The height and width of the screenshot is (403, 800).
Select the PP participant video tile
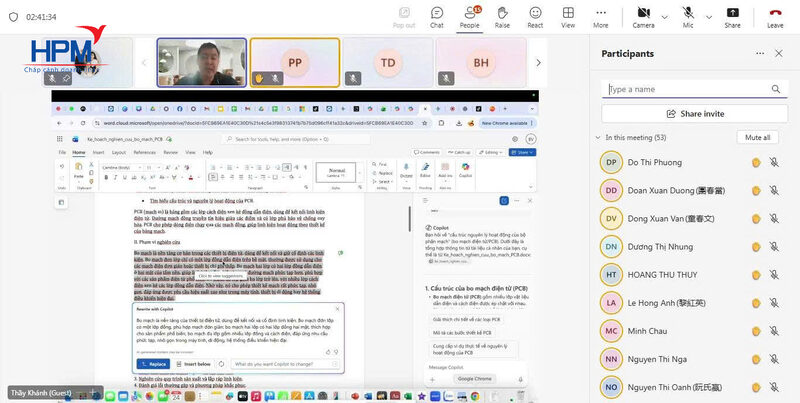click(x=294, y=62)
